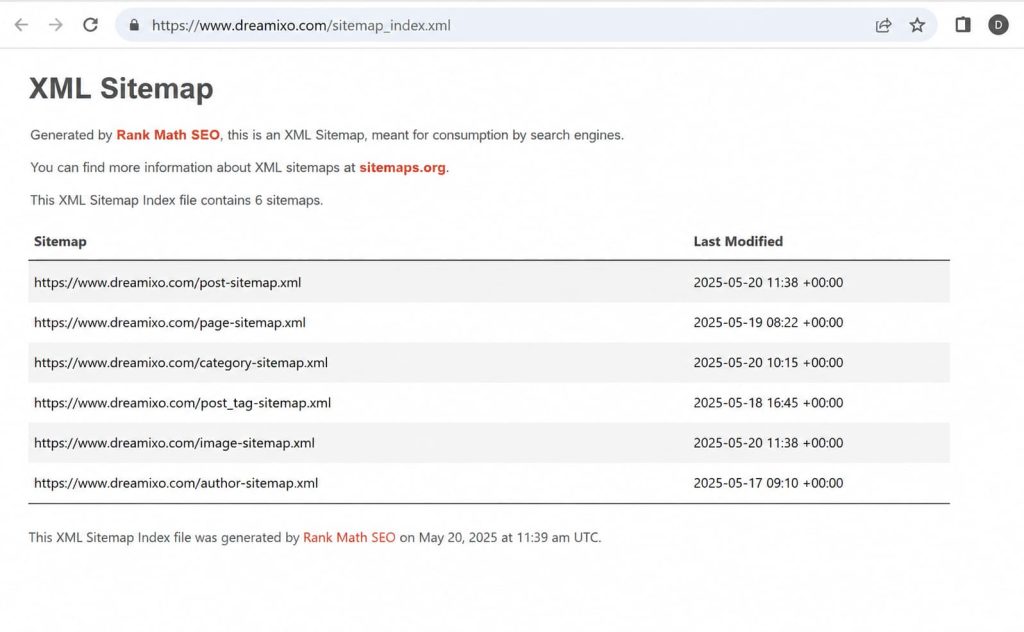1024x632 pixels.
Task: Share this page using the share icon
Action: pos(883,25)
